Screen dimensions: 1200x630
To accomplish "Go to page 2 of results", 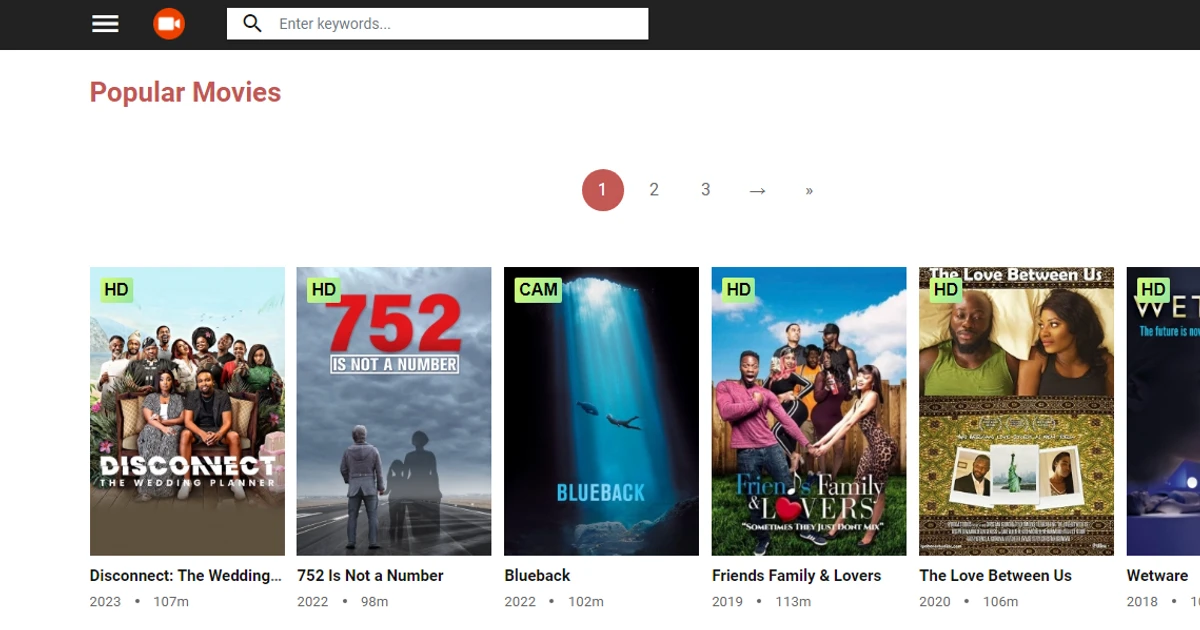I will point(654,190).
